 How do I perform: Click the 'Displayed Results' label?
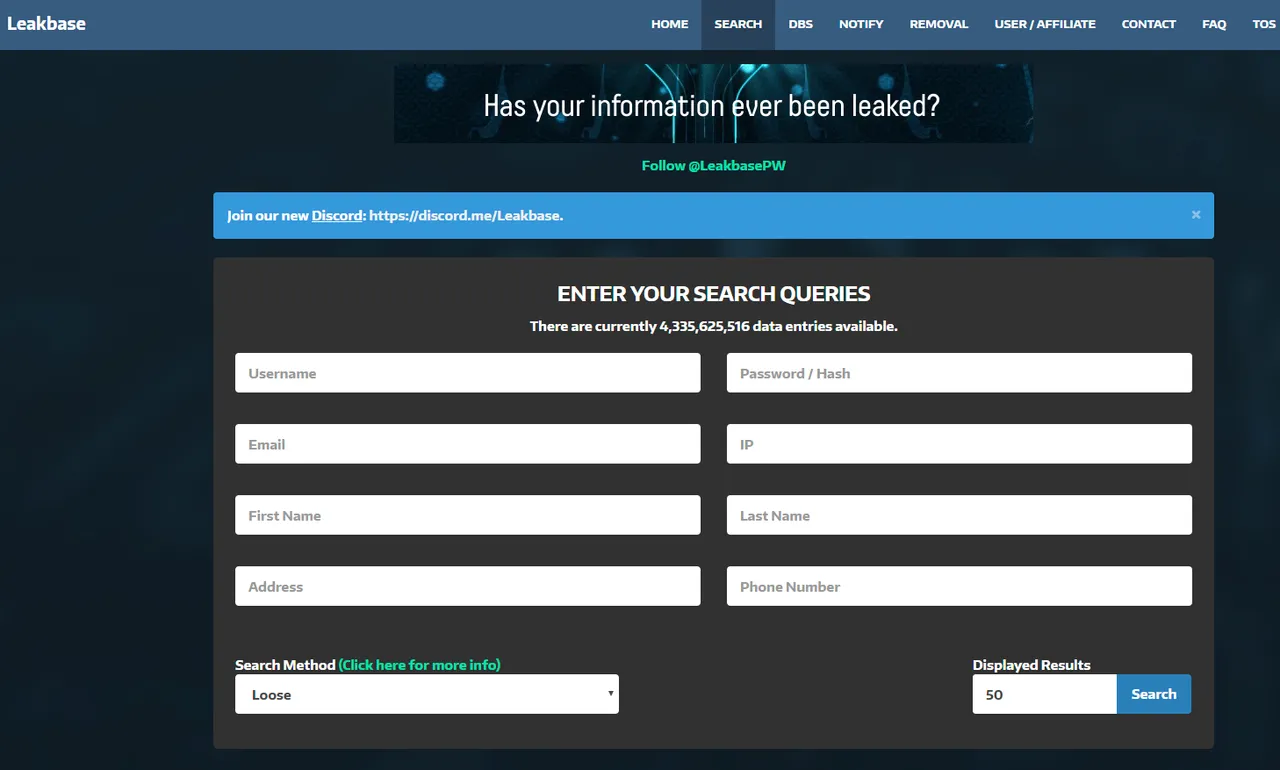click(1031, 665)
